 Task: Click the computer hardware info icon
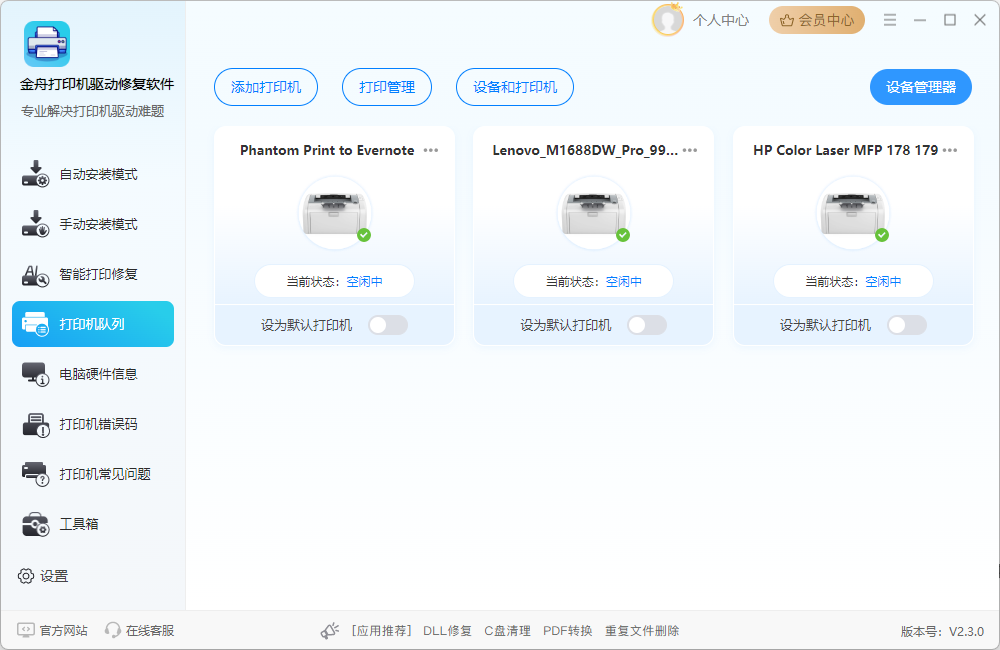pyautogui.click(x=35, y=374)
